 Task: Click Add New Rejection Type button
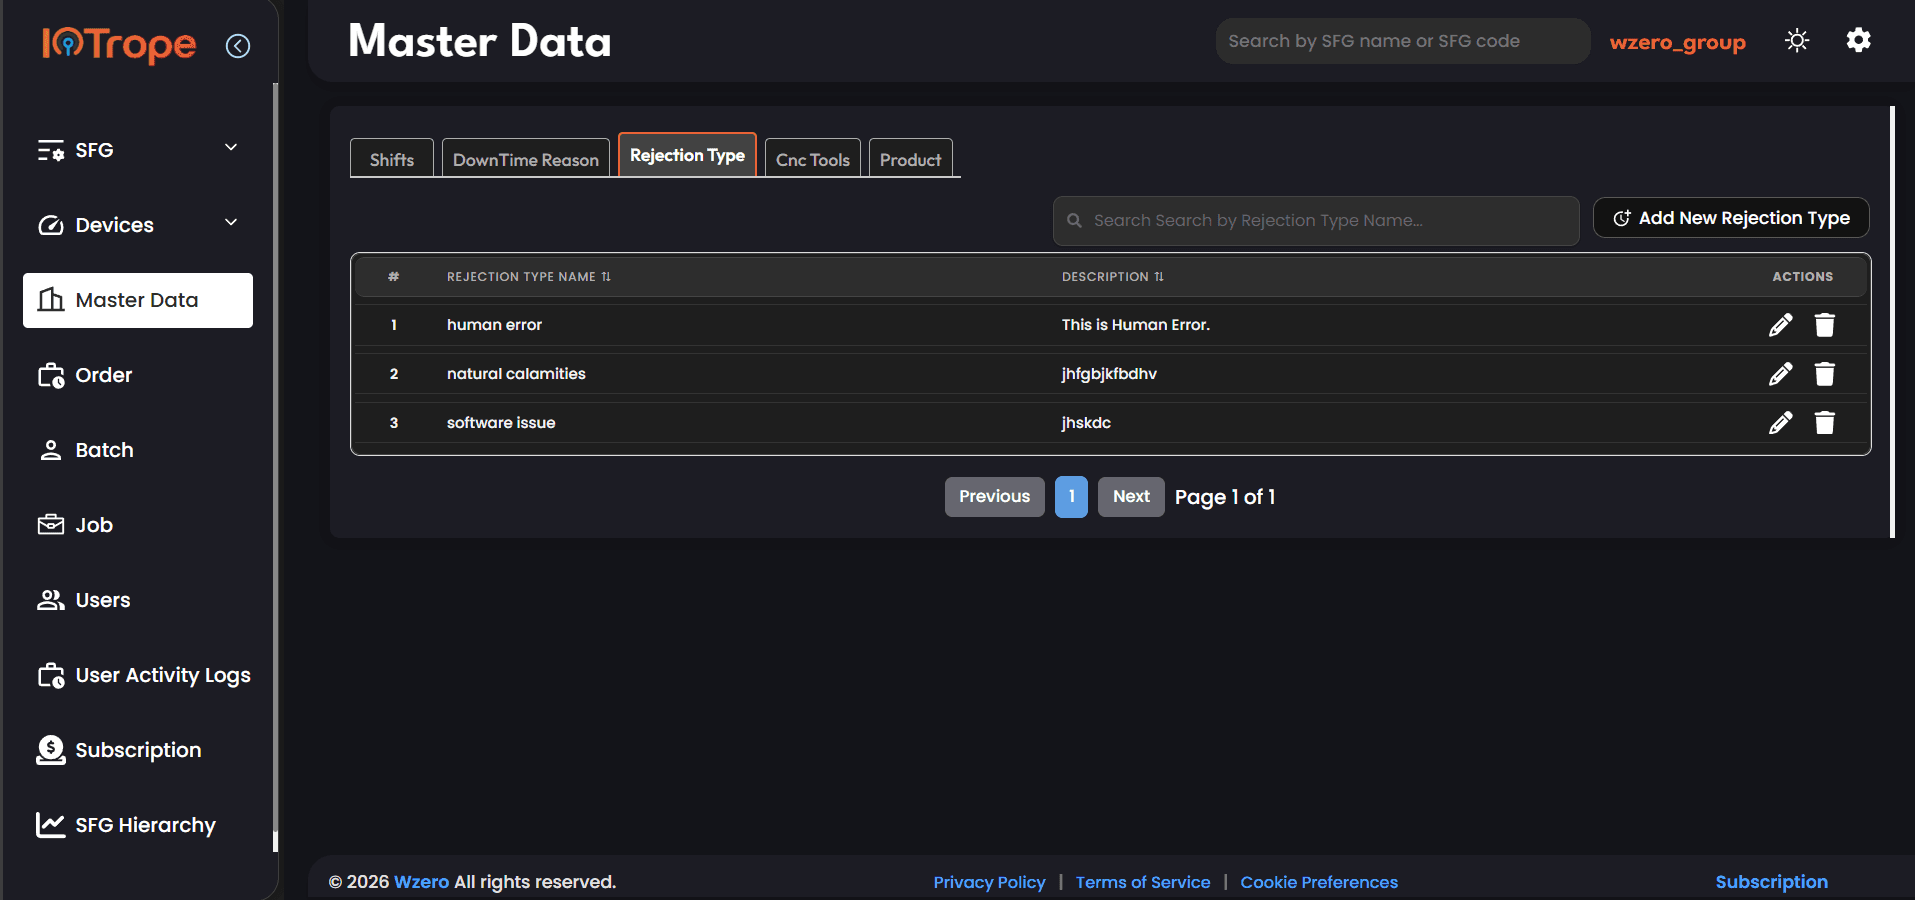tap(1731, 218)
